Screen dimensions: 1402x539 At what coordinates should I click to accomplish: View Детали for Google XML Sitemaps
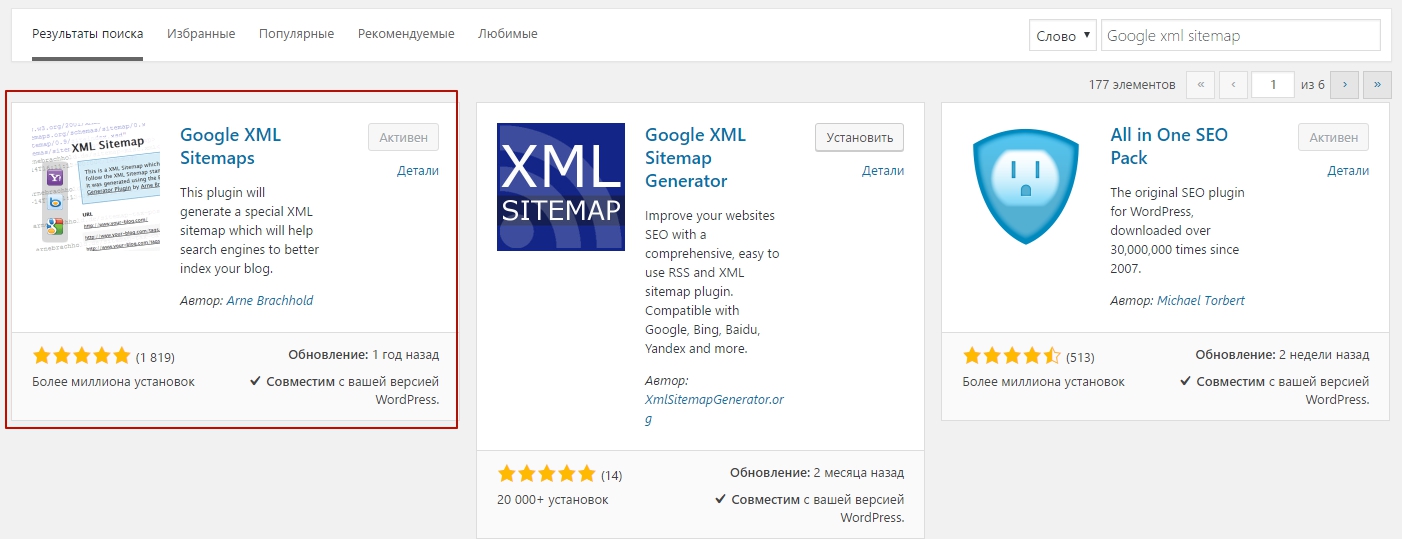(x=418, y=170)
